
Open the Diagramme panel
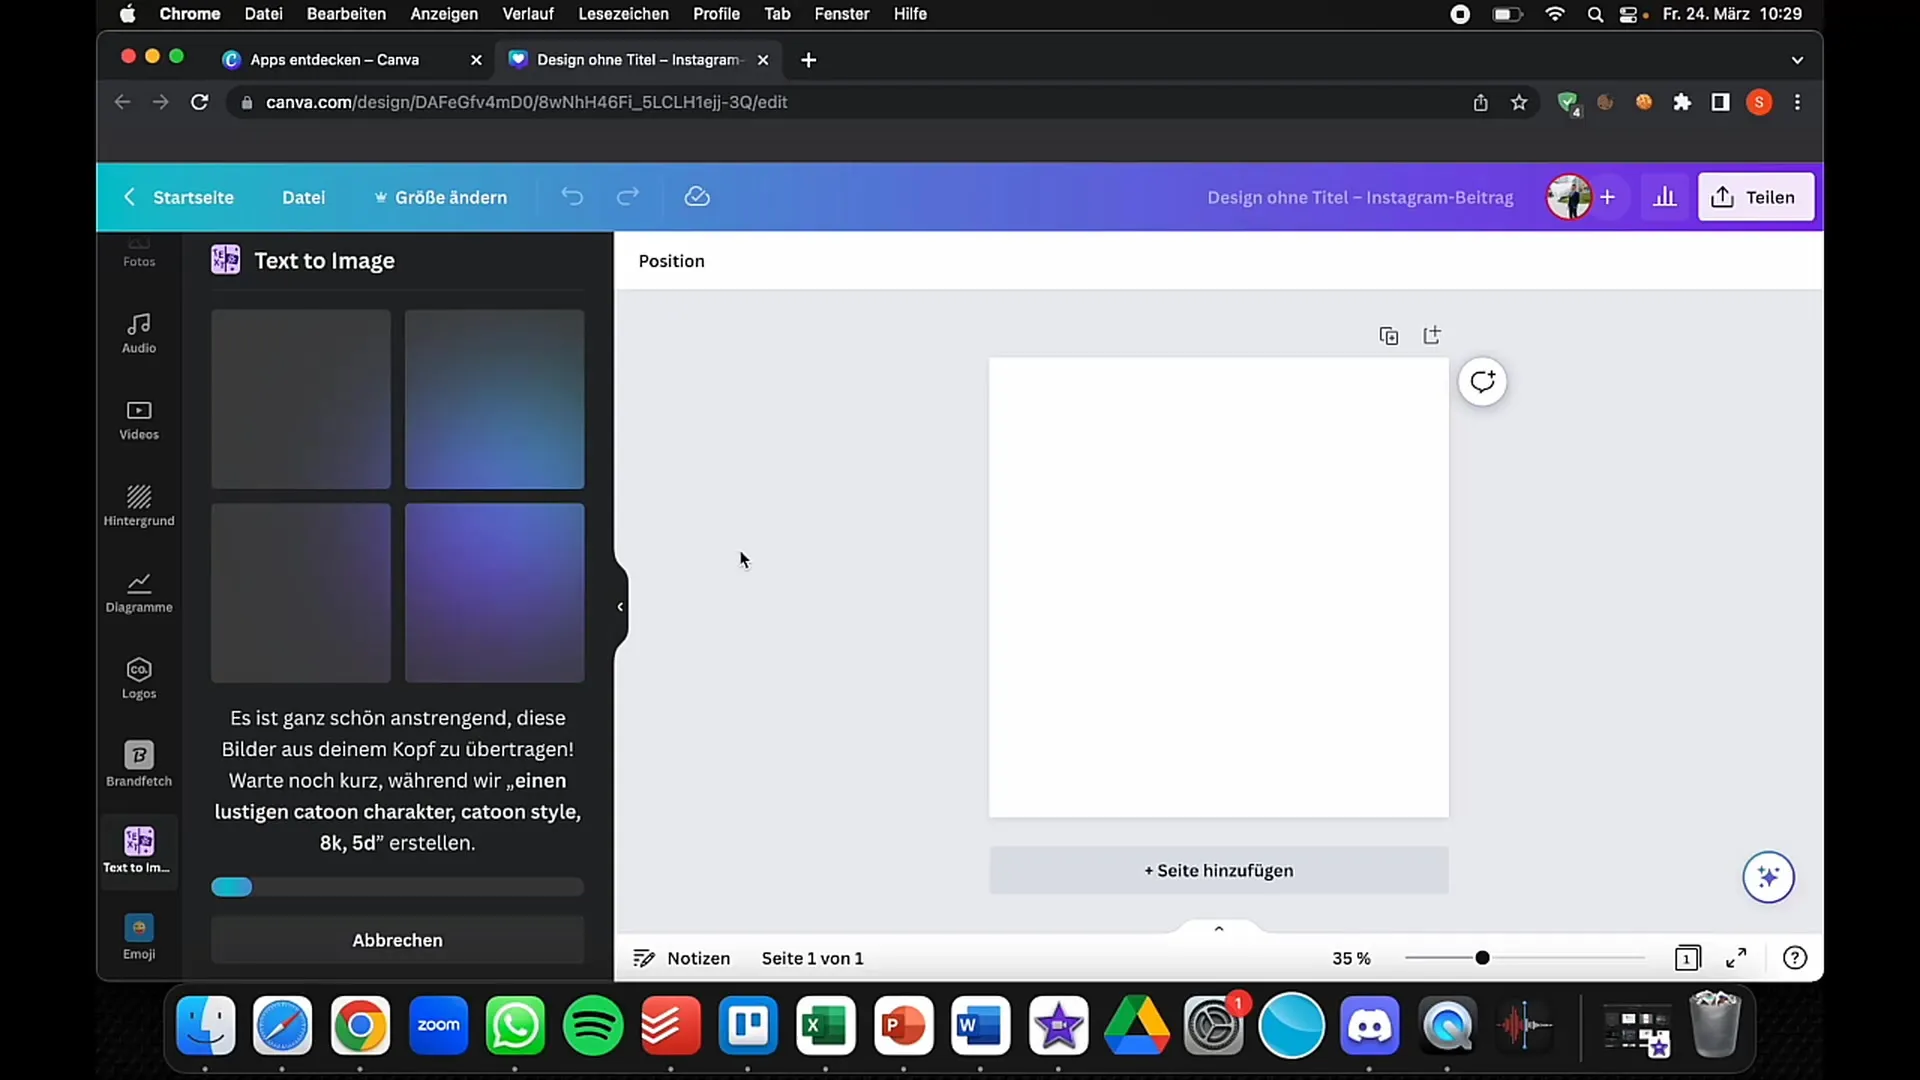click(139, 593)
